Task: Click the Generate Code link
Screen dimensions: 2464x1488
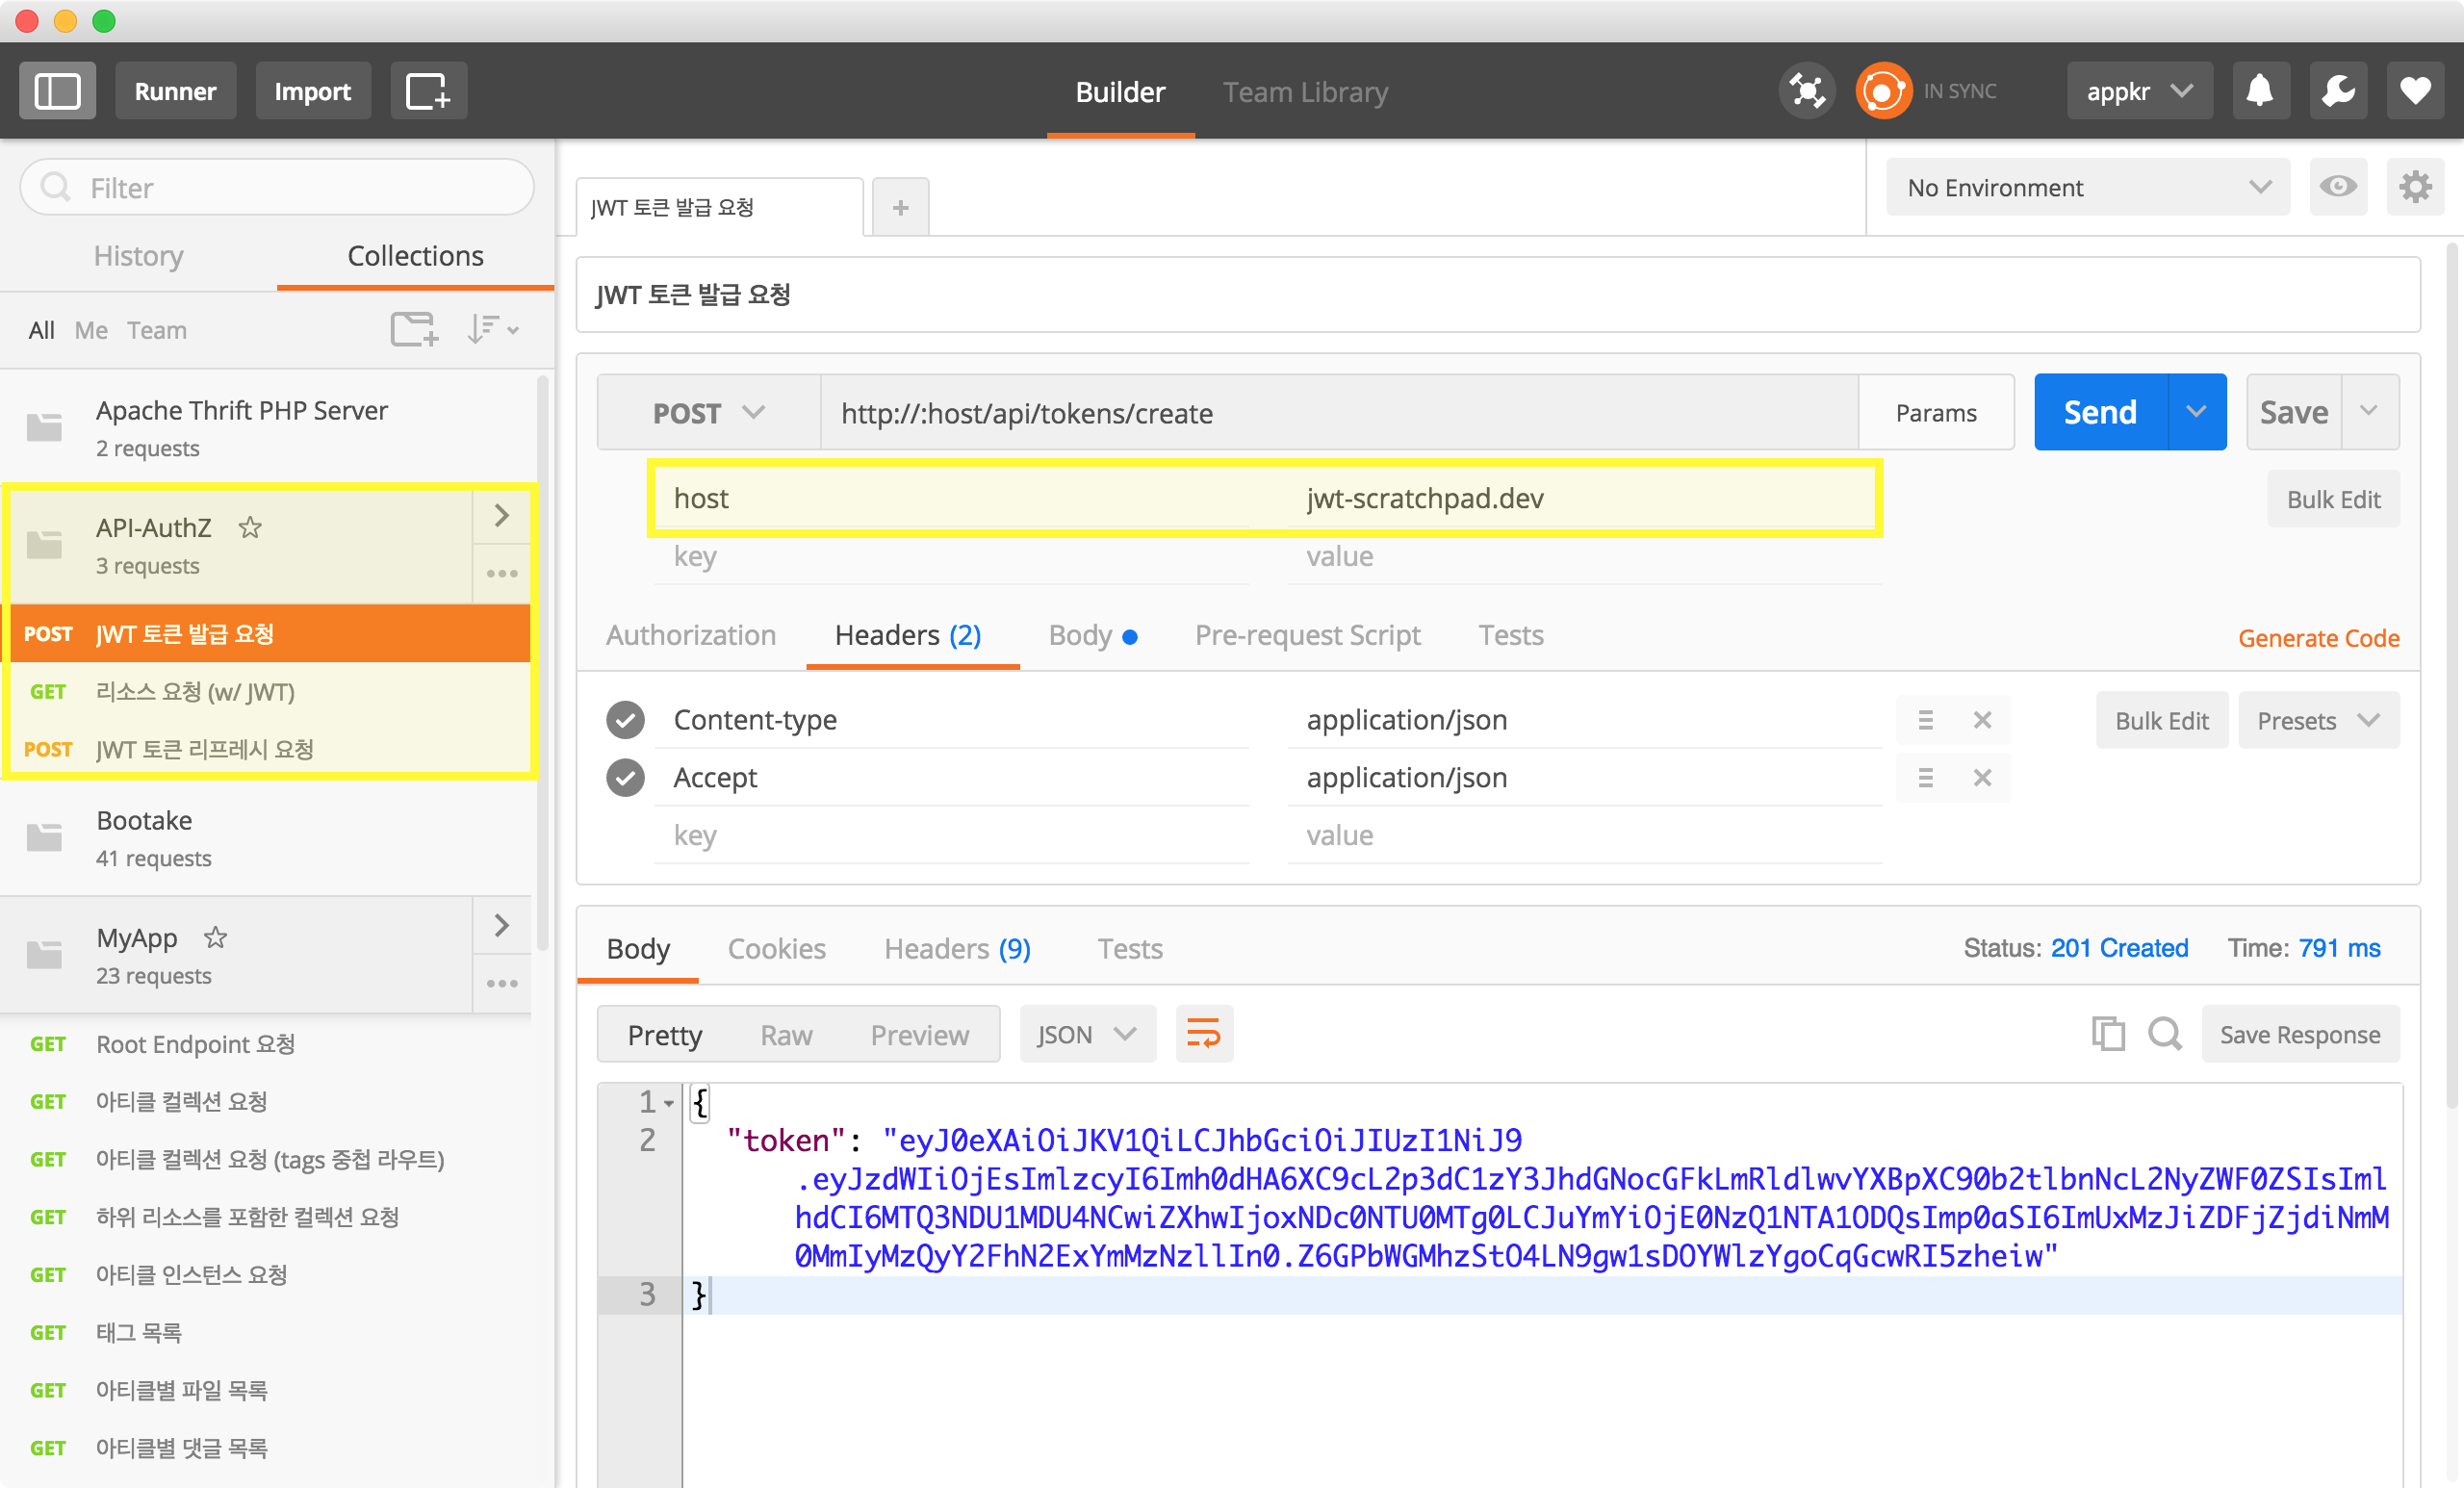Action: tap(2318, 638)
